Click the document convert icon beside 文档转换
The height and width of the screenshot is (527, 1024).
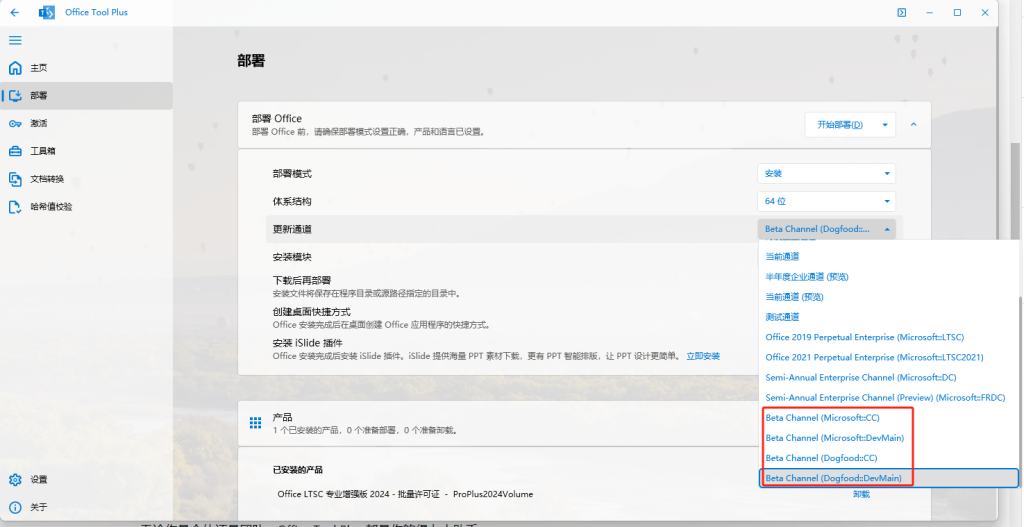tap(15, 179)
